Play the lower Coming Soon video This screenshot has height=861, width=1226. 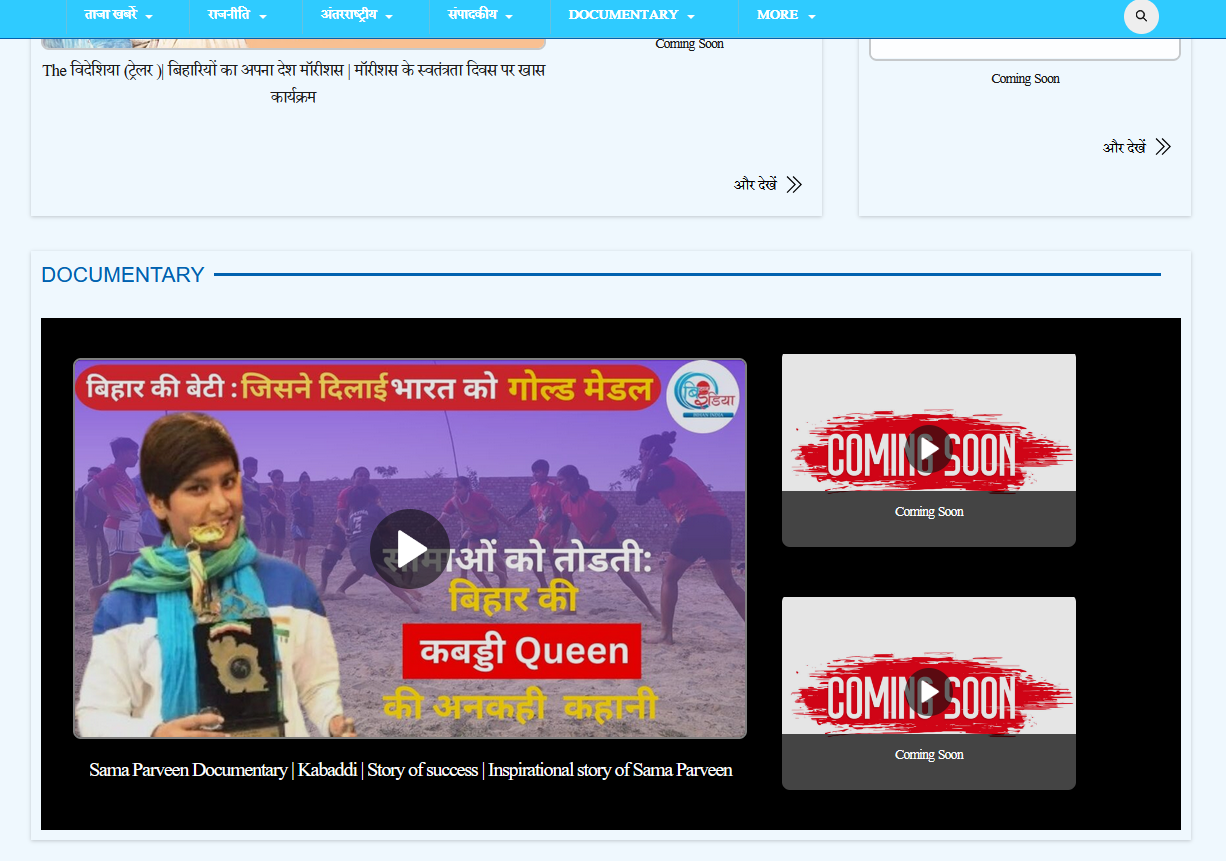point(929,692)
